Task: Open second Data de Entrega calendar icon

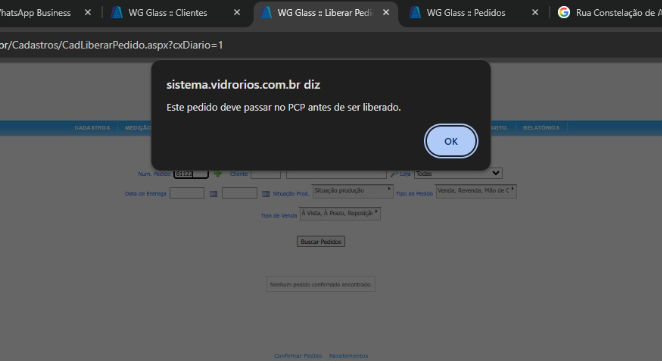Action: 266,194
